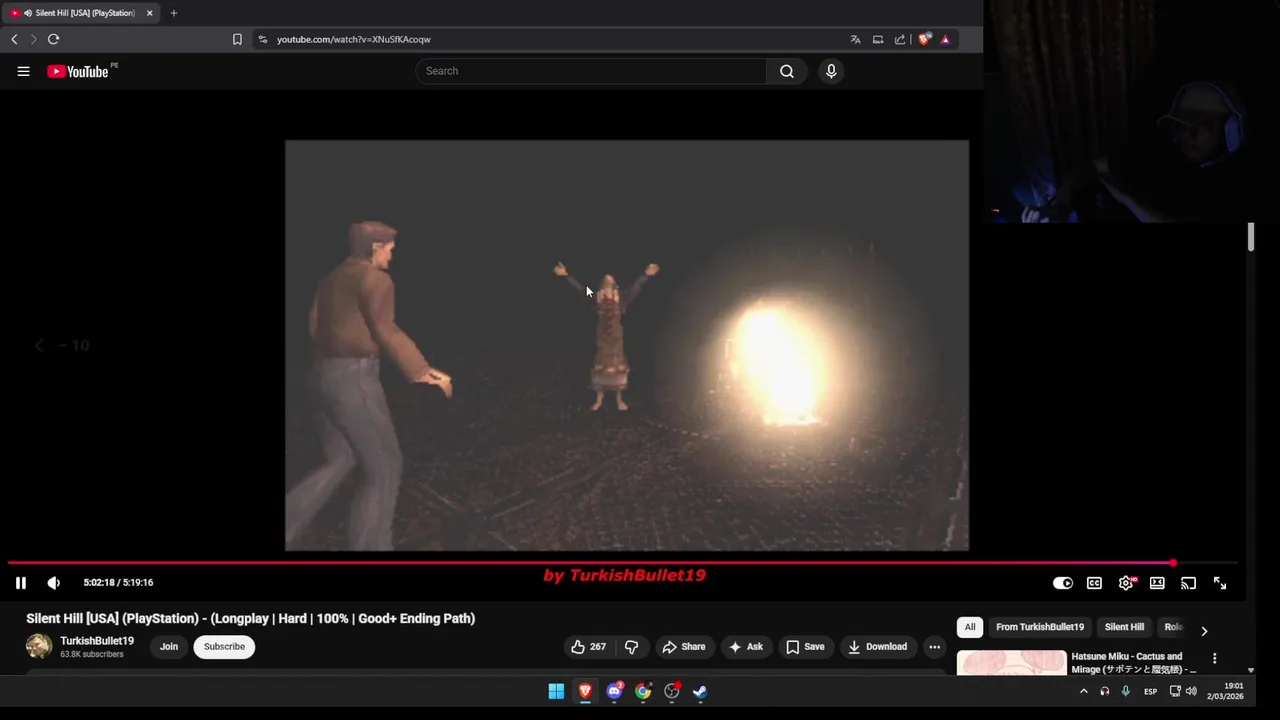
Task: Cast the video to a TV
Action: point(1188,583)
